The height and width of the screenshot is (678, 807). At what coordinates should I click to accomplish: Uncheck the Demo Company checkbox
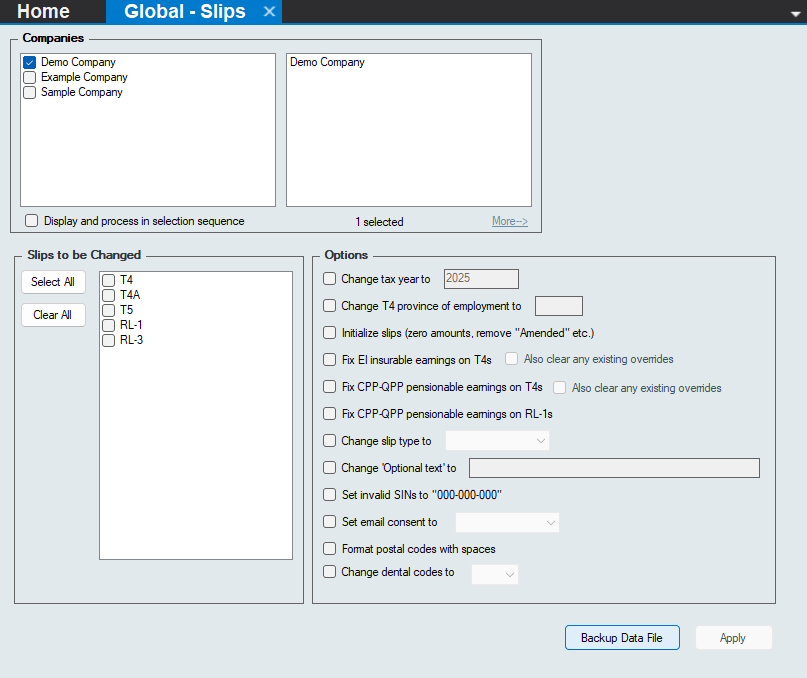click(x=30, y=62)
